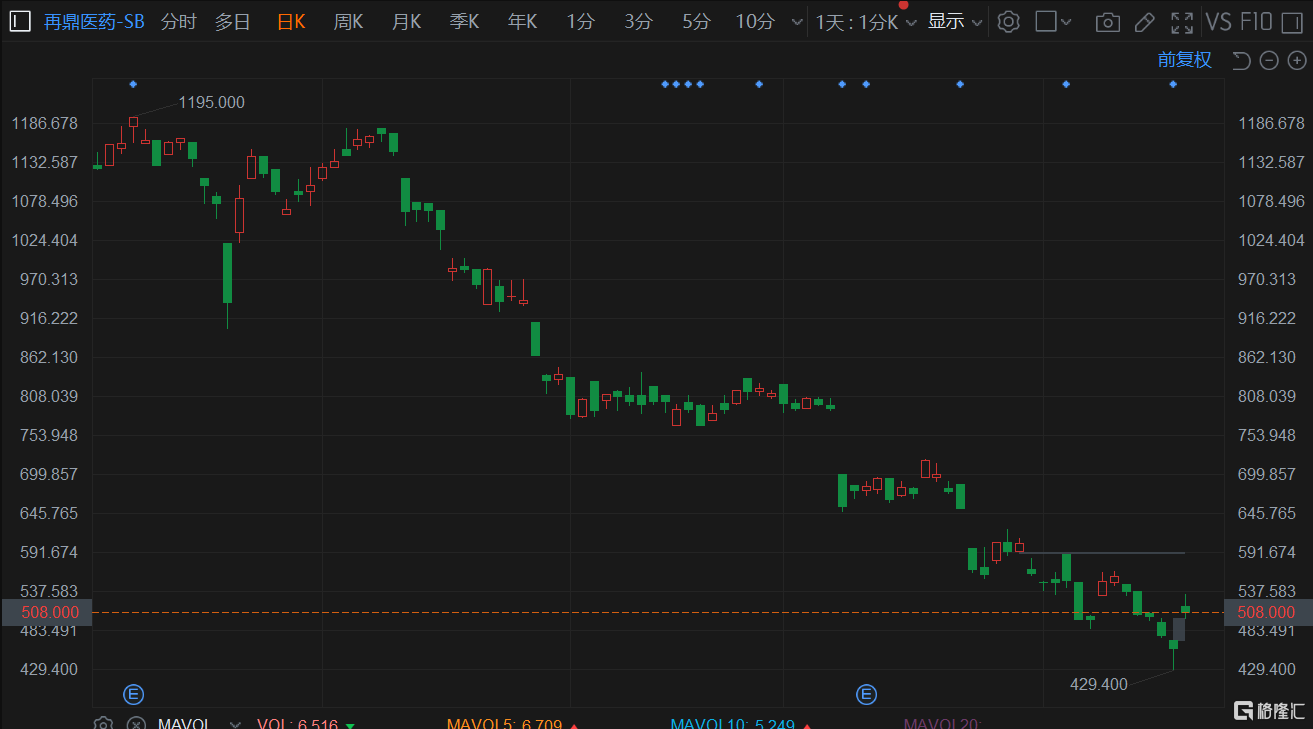The width and height of the screenshot is (1313, 729).
Task: Click the 前复权 adjustment link
Action: coord(1184,60)
